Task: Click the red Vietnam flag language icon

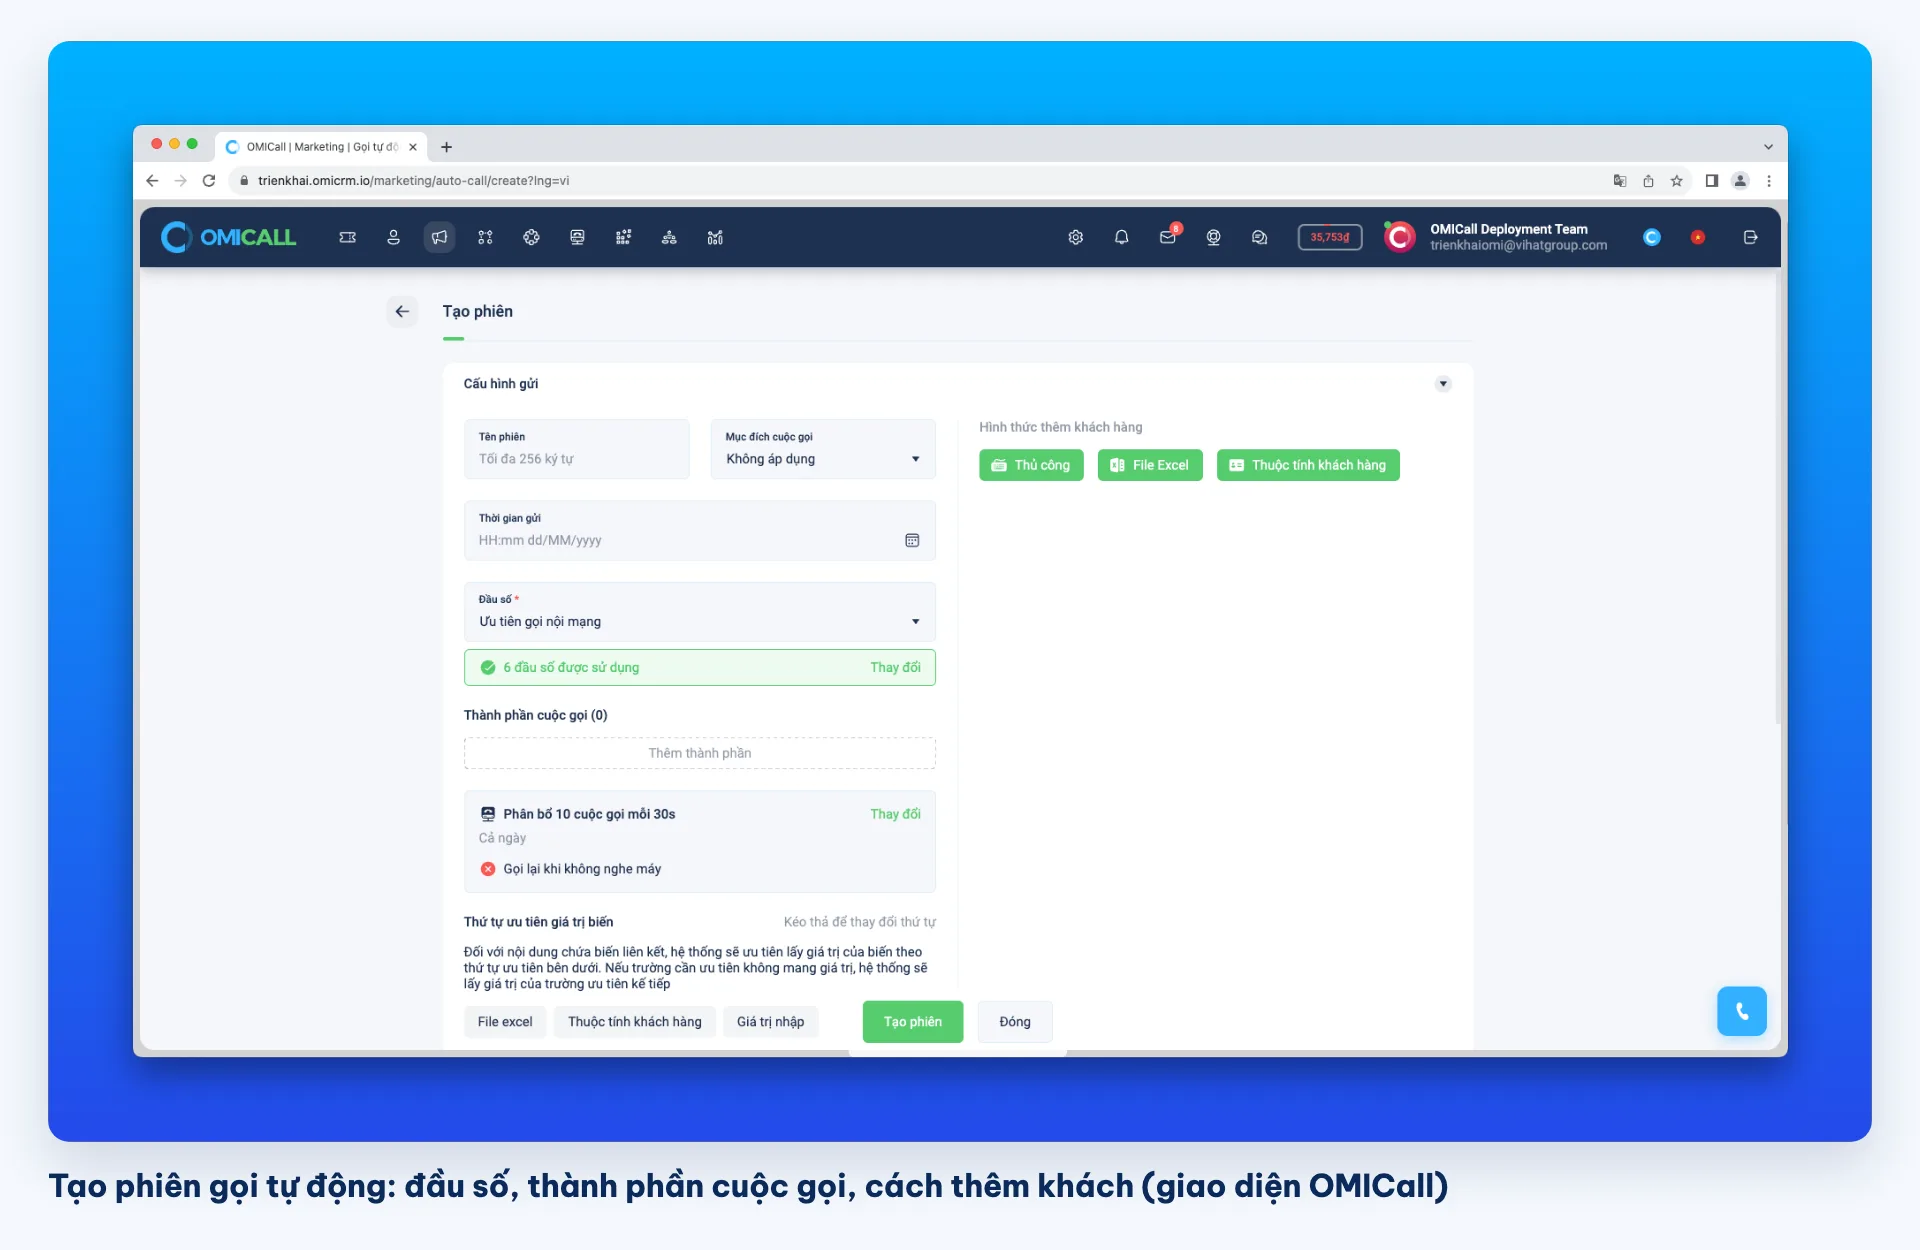Action: [x=1697, y=237]
